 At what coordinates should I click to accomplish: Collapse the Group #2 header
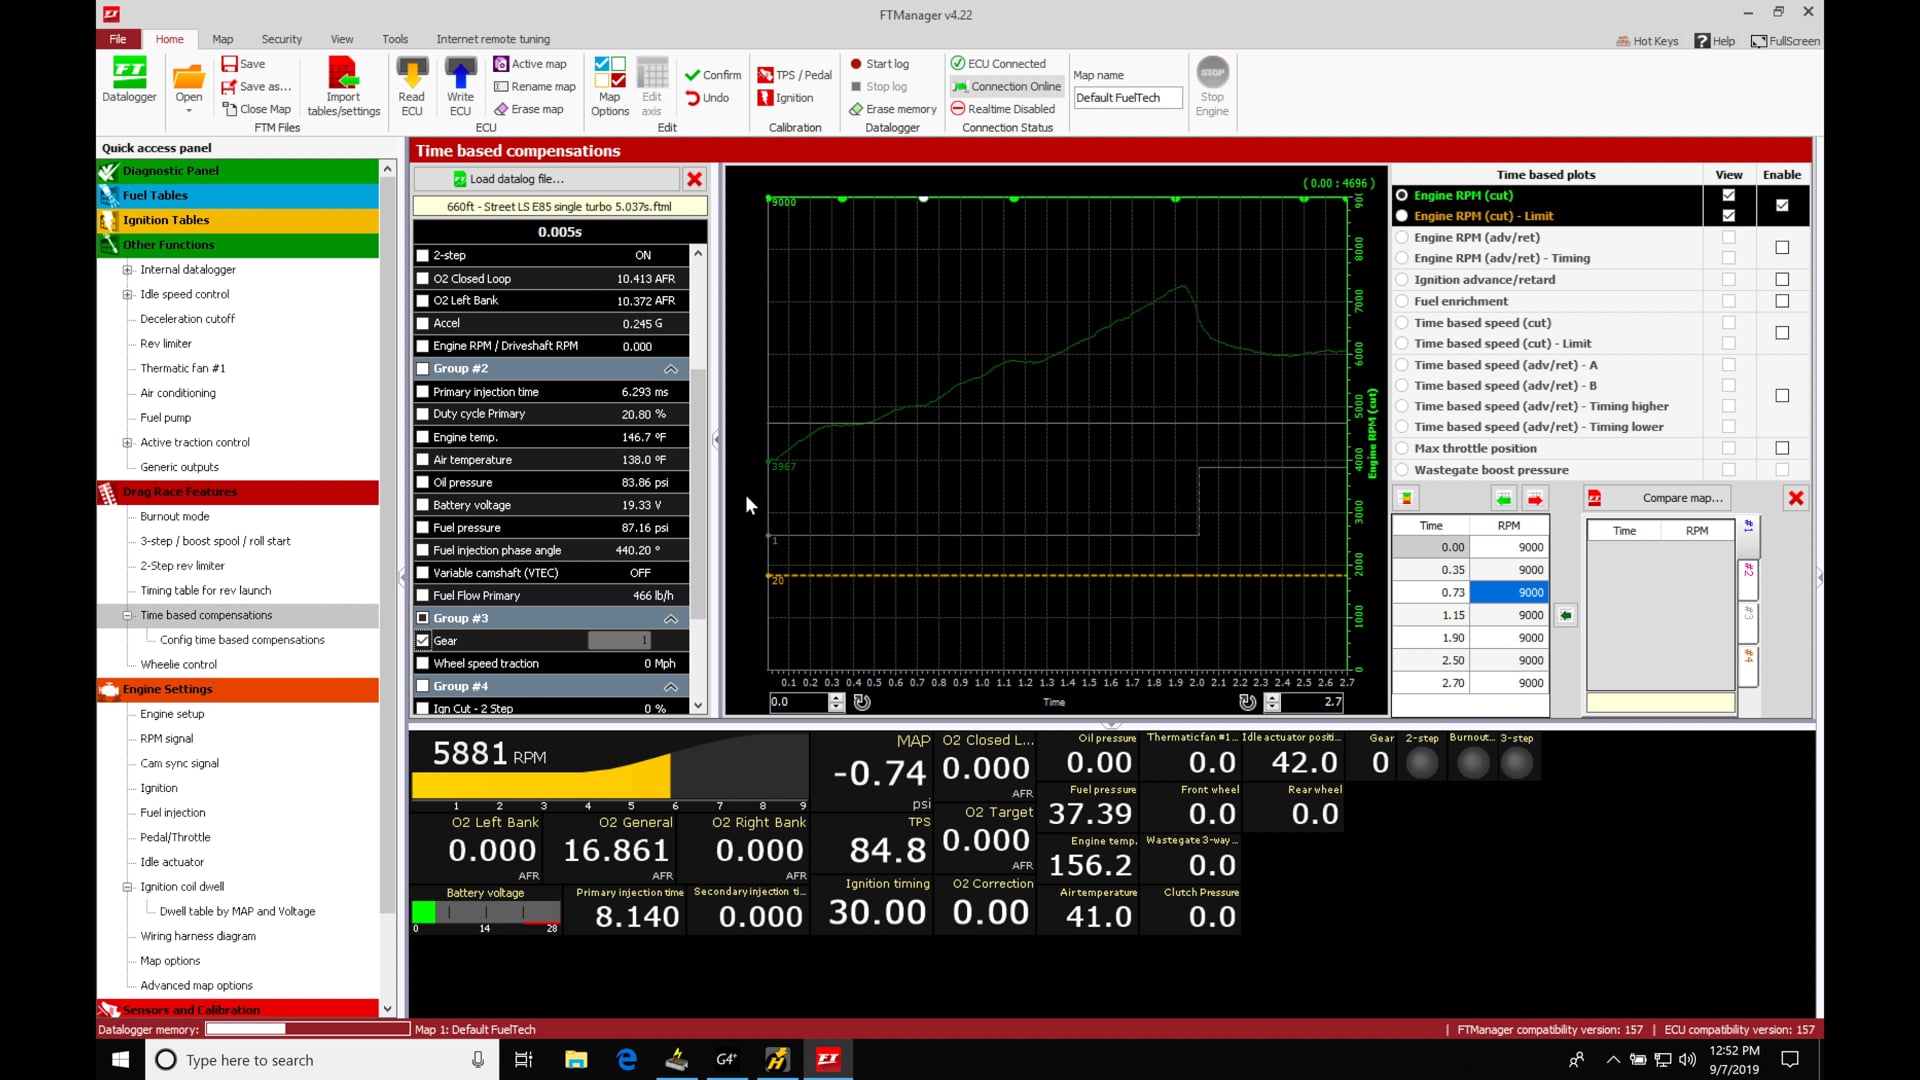pos(671,369)
